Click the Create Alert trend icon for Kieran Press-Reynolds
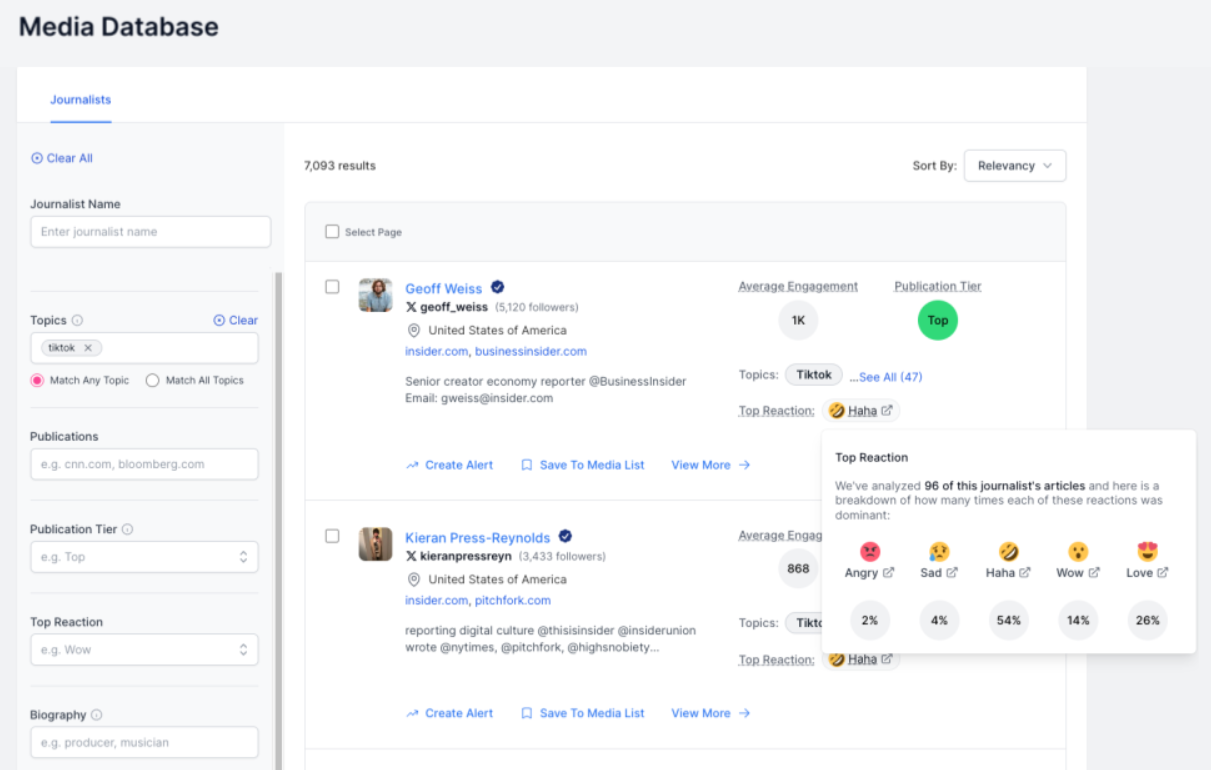 (412, 713)
